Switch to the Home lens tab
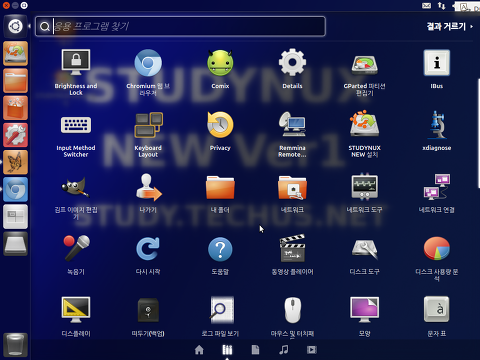Image resolution: width=480 pixels, height=360 pixels. tap(199, 350)
